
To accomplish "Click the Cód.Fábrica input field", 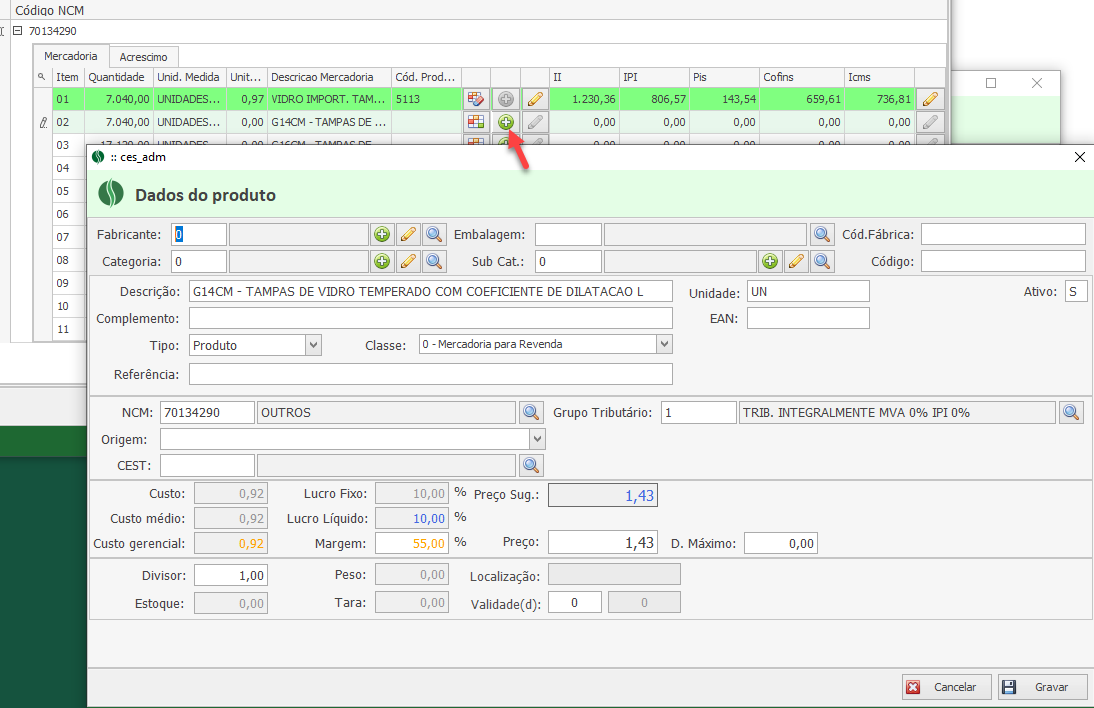I will coord(1003,234).
